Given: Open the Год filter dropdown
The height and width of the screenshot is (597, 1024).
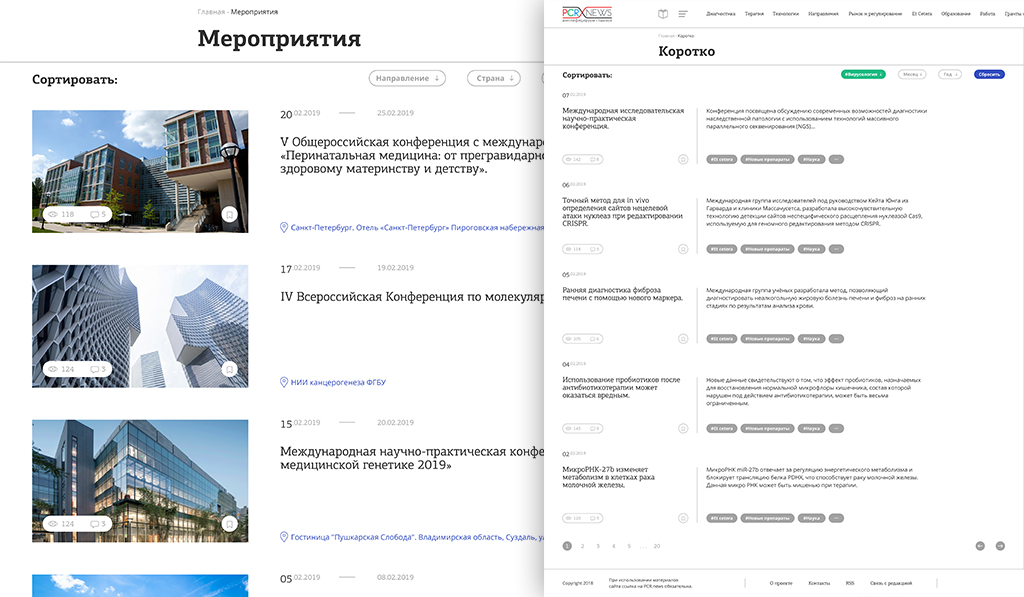Looking at the screenshot, I should [950, 74].
